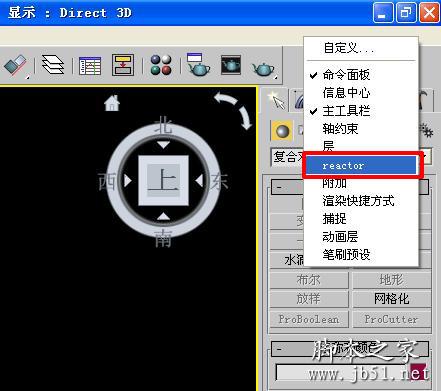Image resolution: width=441 pixels, height=391 pixels.
Task: Select the Geometry sphere category icon
Action: point(282,131)
